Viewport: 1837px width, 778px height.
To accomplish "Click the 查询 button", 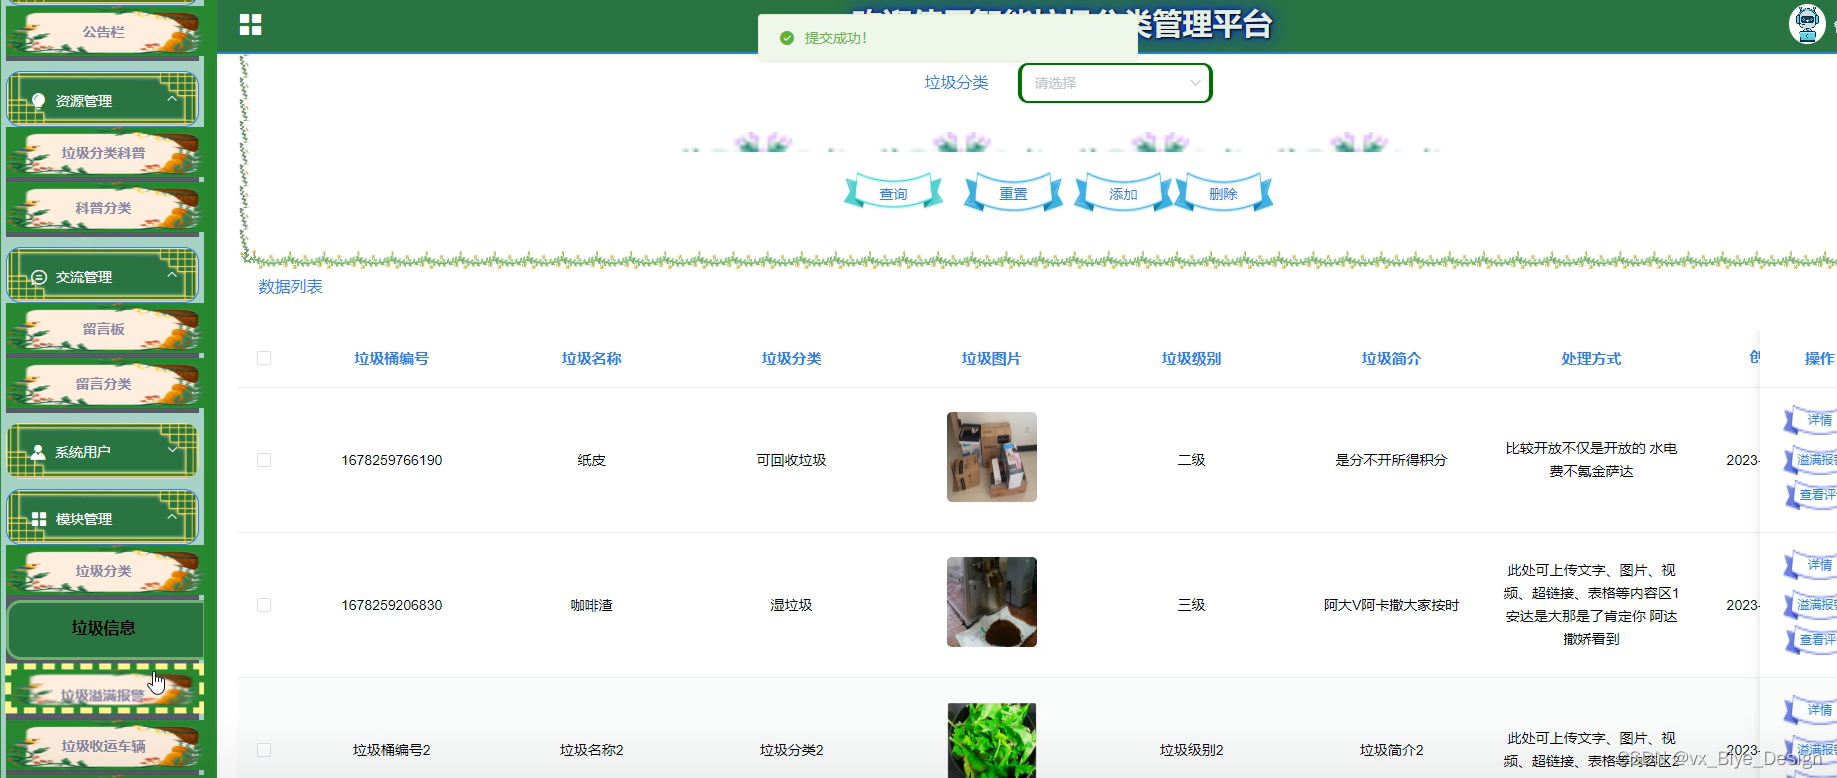I will coord(893,193).
